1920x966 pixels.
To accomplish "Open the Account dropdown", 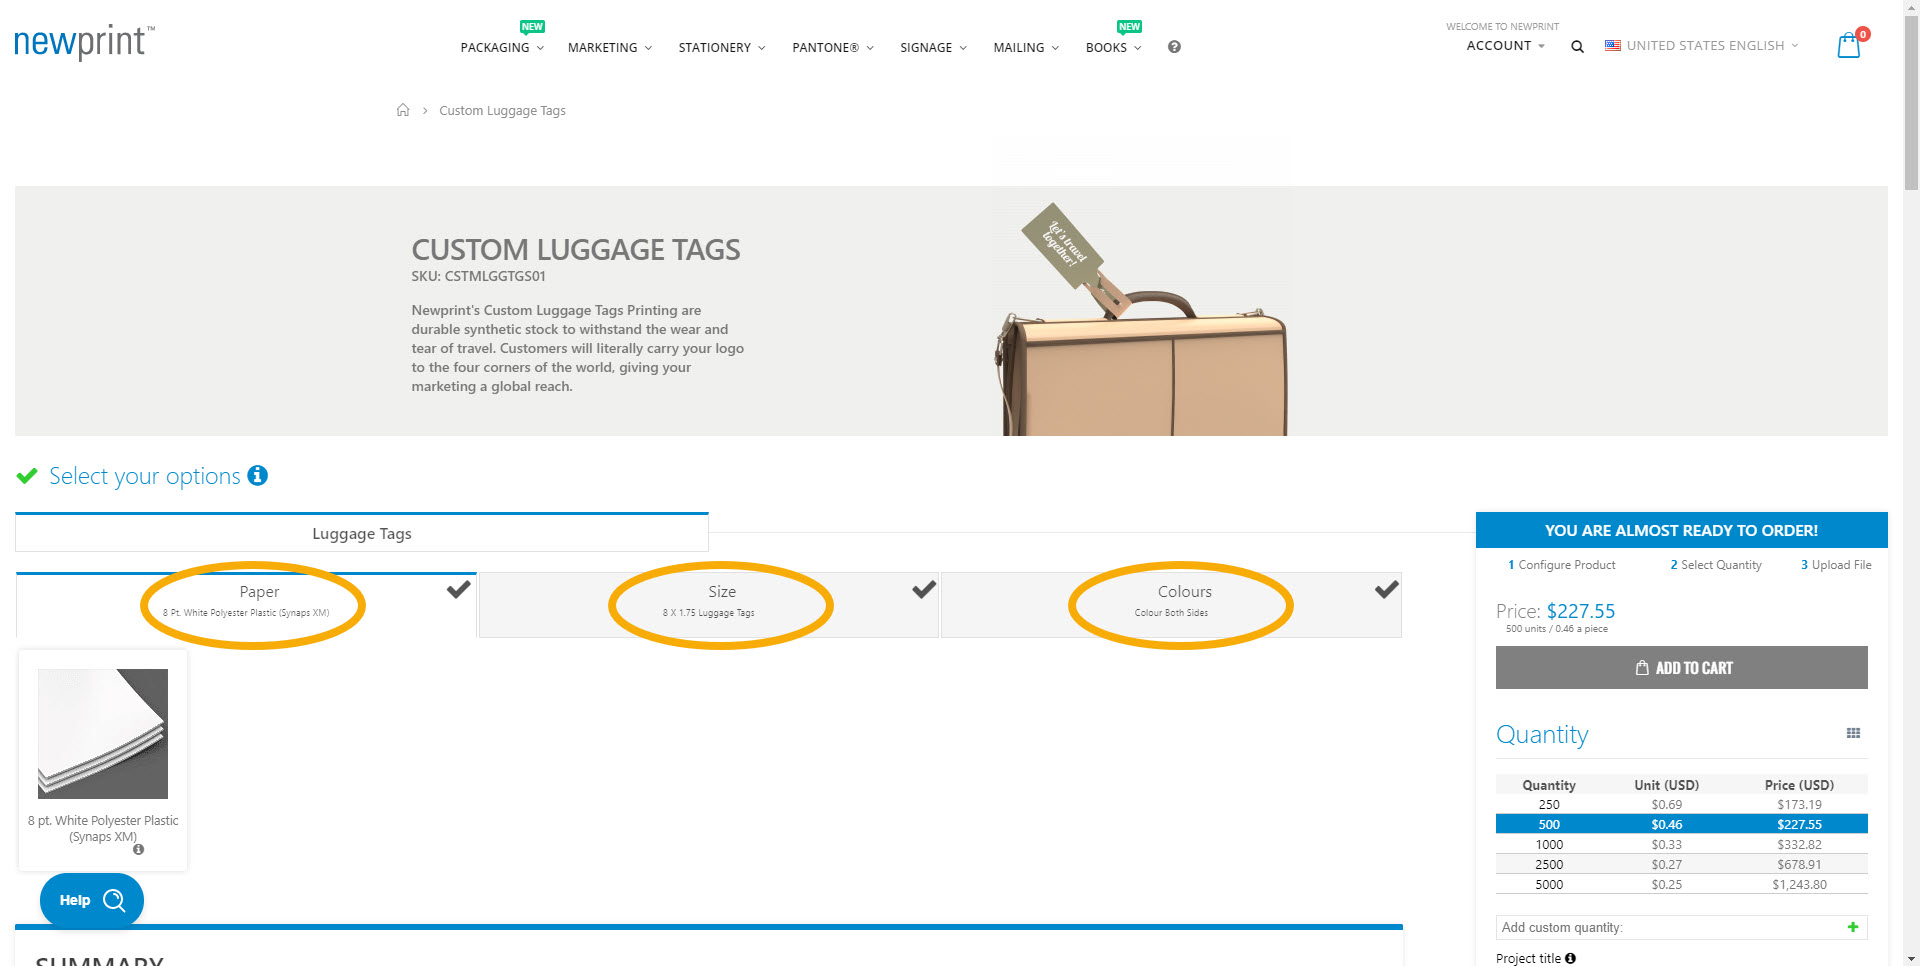I will pyautogui.click(x=1505, y=46).
